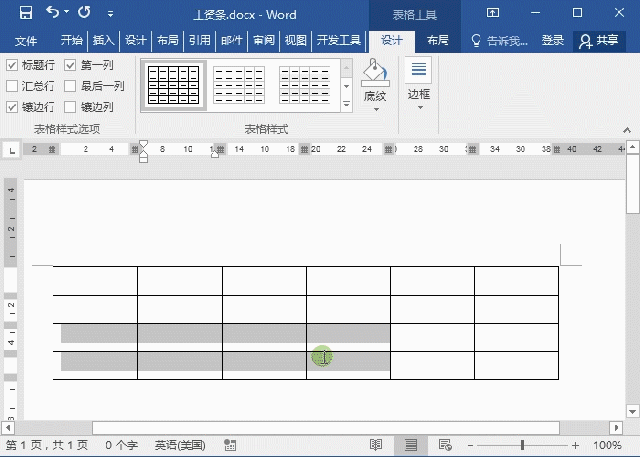Disable the 镶边行 checkbox
640x457 pixels.
click(12, 107)
